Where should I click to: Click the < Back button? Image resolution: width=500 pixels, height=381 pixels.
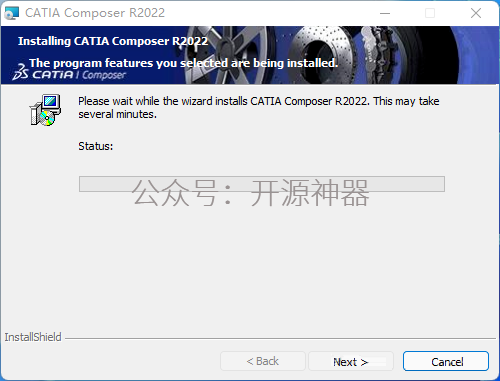click(x=263, y=361)
